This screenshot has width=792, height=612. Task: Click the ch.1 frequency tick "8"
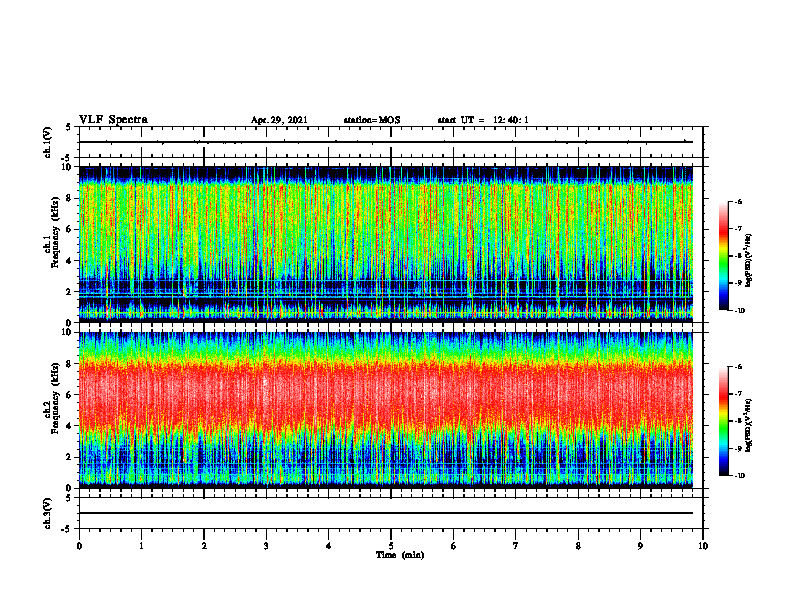point(70,198)
